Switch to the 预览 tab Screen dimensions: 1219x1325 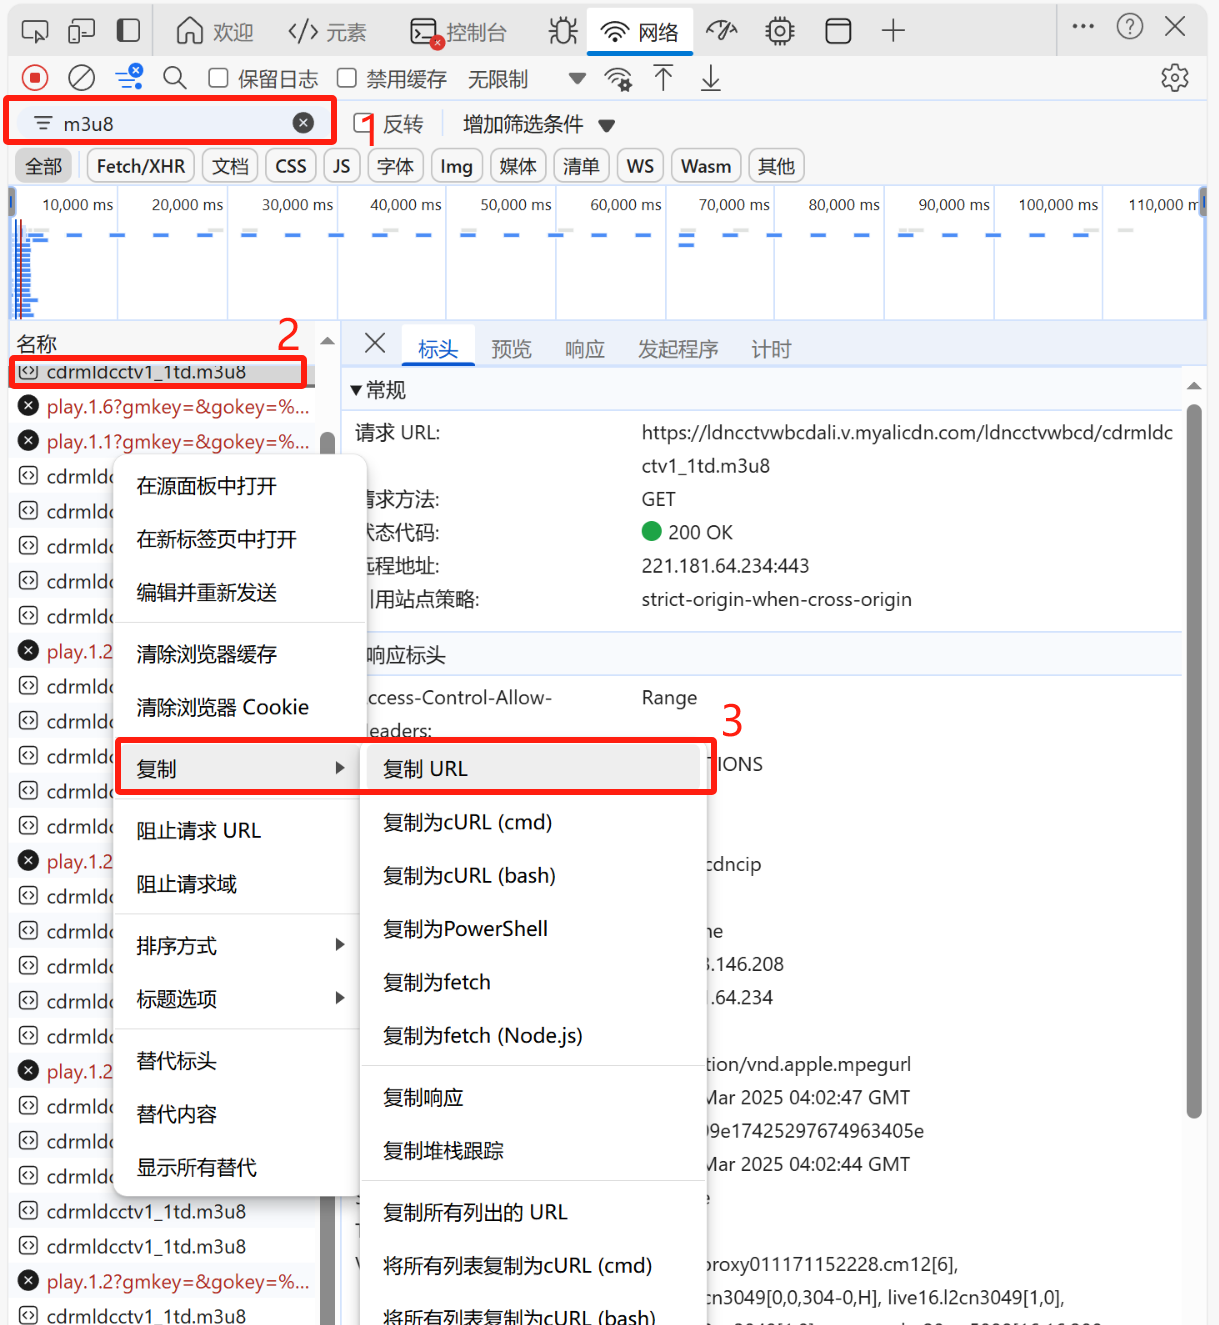(x=511, y=348)
